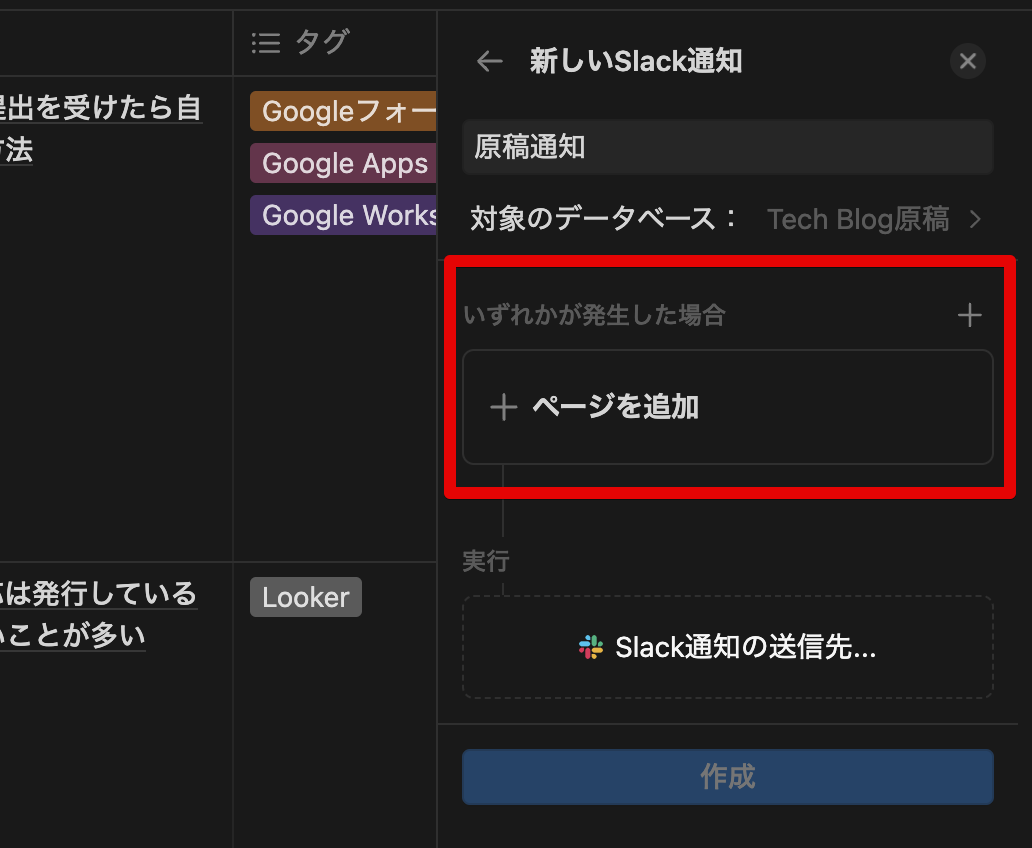Screen dimensions: 1032x848
Task: Close the 新しいSlack通知 panel with the X icon
Action: pos(967,61)
